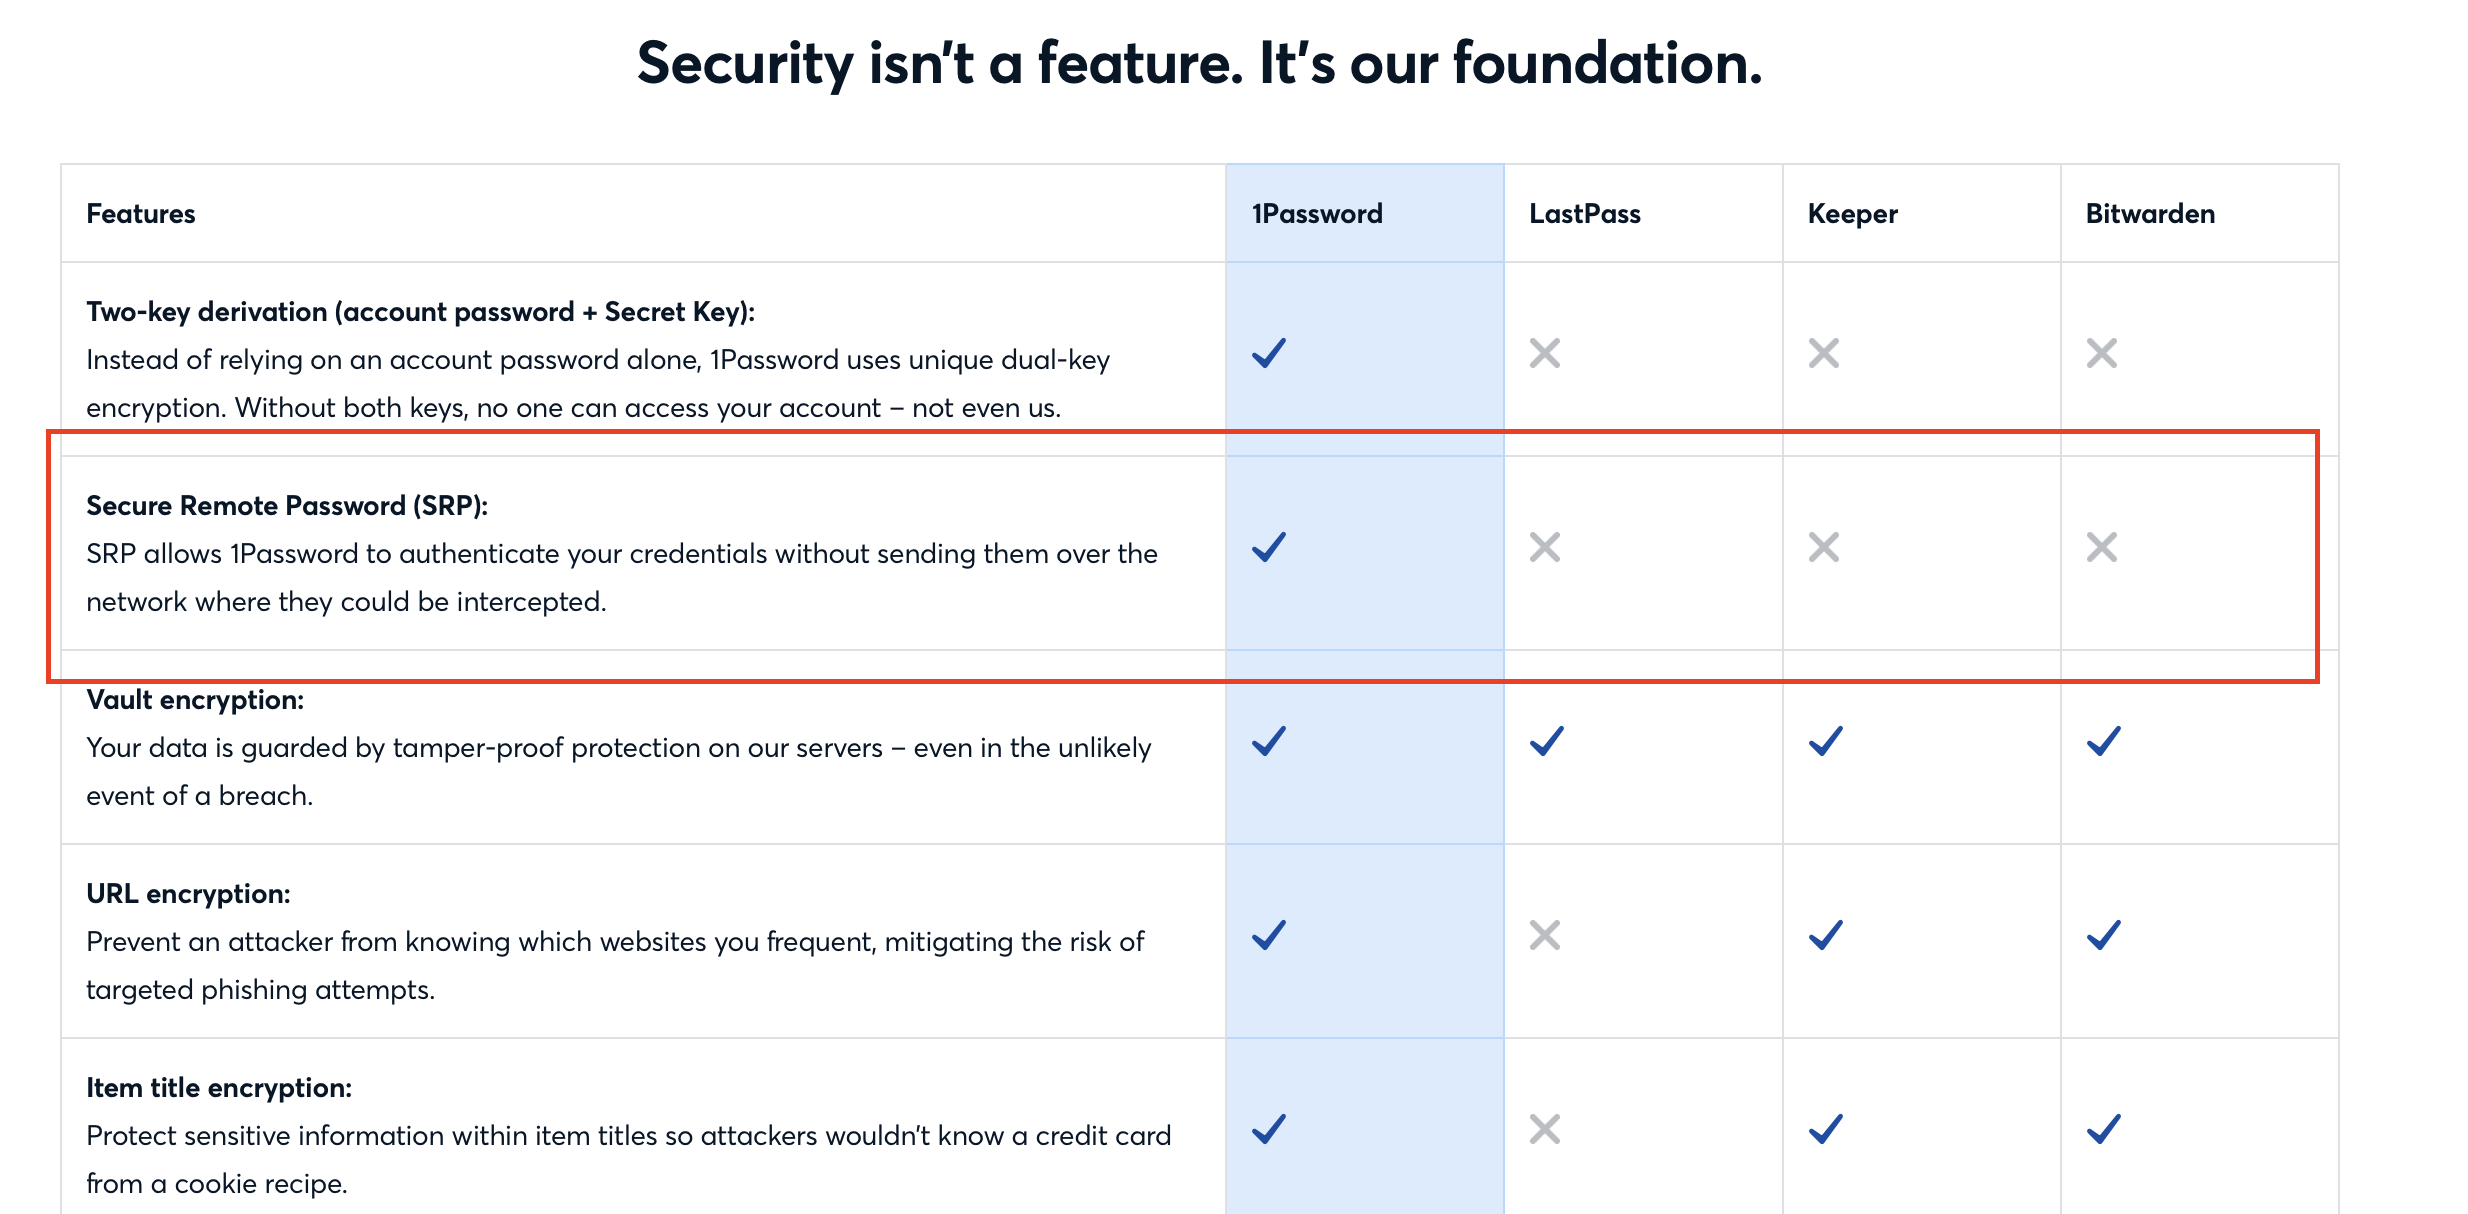
Task: Click LastPass X mark for Two-key derivation
Action: (1545, 353)
